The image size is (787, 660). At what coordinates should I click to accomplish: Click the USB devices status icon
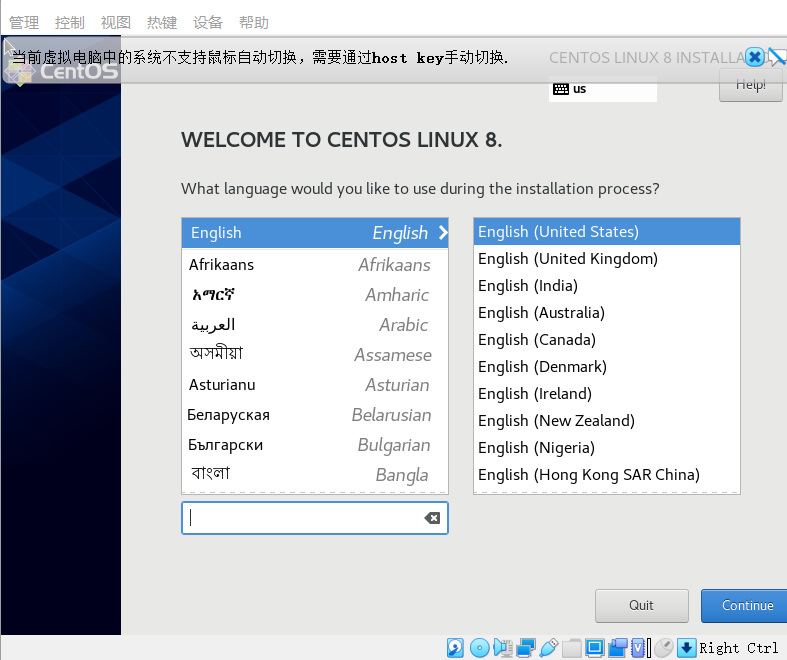click(549, 648)
